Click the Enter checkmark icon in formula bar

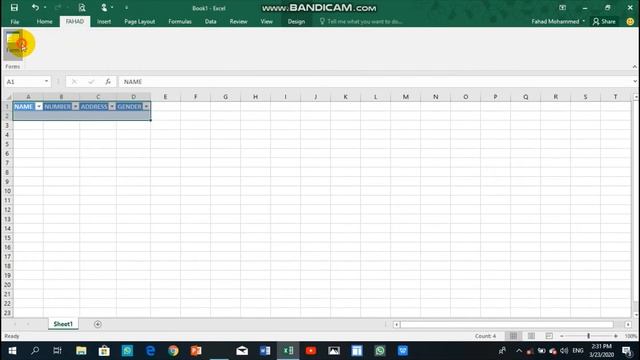91,82
